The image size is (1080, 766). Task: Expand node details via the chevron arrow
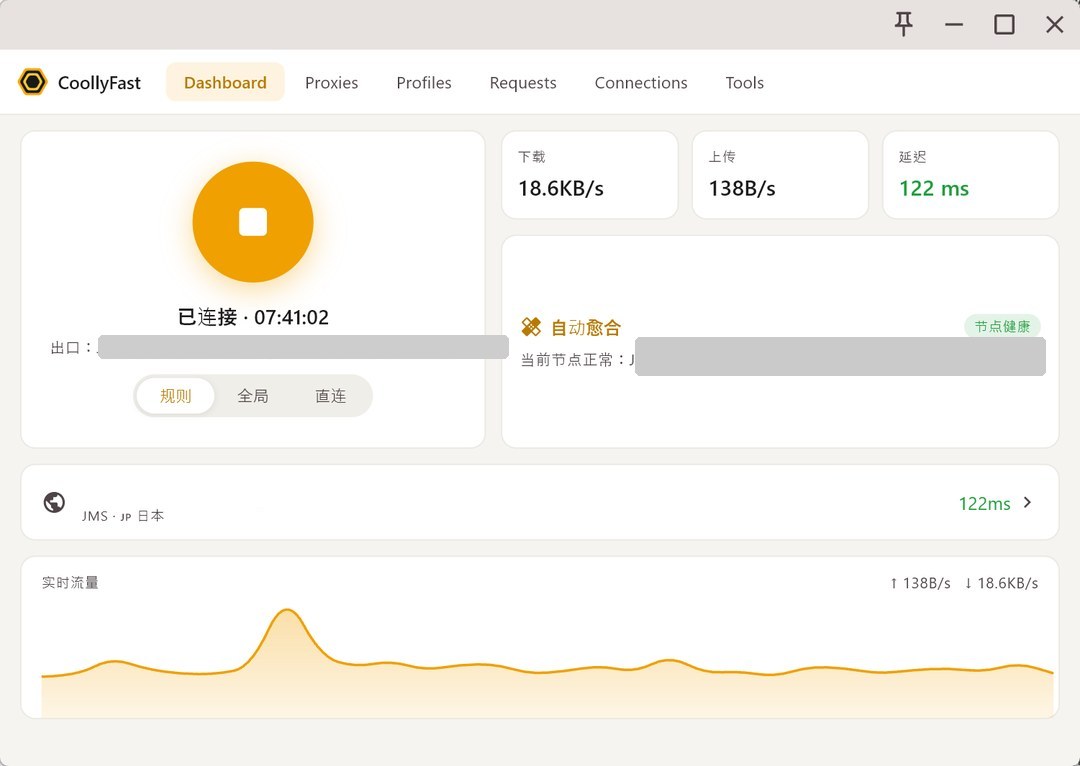(x=1028, y=502)
